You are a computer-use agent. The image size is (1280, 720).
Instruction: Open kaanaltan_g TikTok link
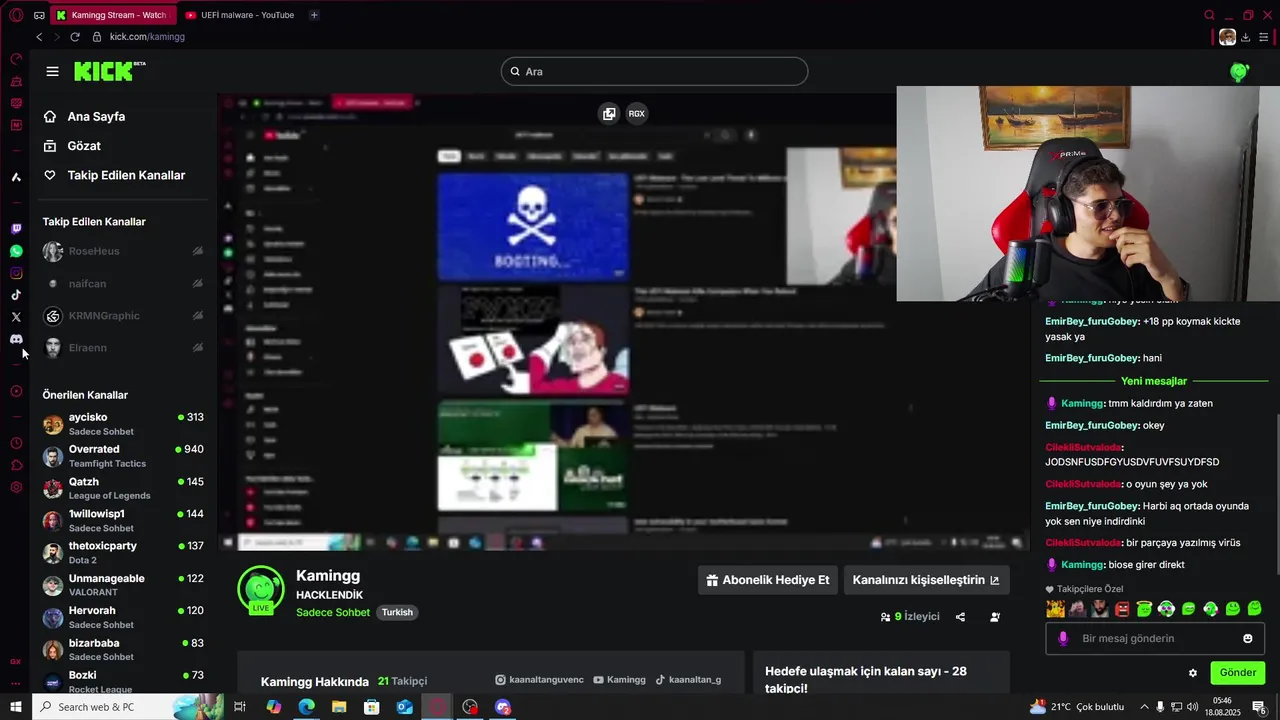click(688, 680)
